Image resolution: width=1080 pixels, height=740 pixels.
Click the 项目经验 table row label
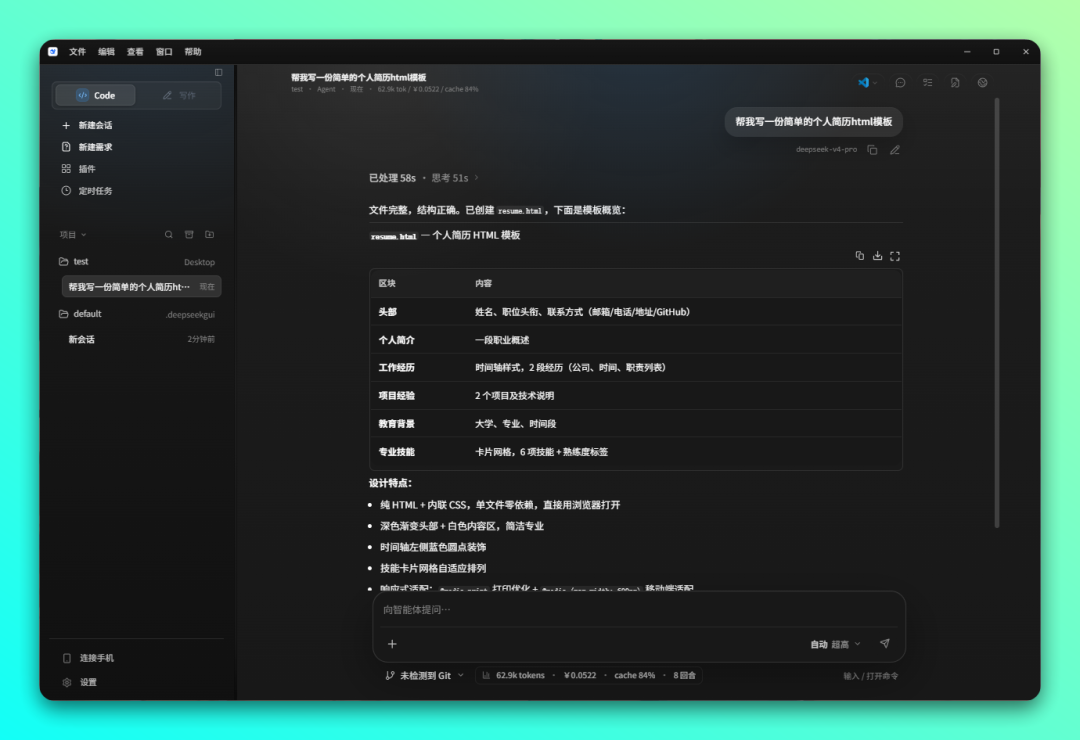tap(397, 396)
